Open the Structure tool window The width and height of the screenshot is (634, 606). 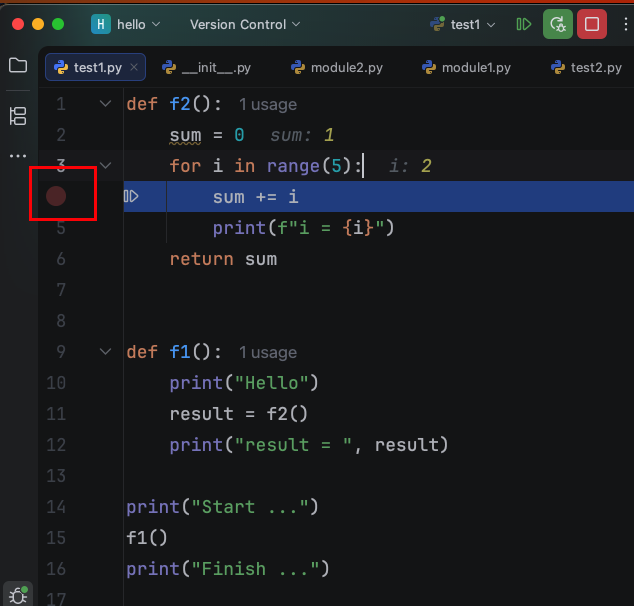(18, 116)
